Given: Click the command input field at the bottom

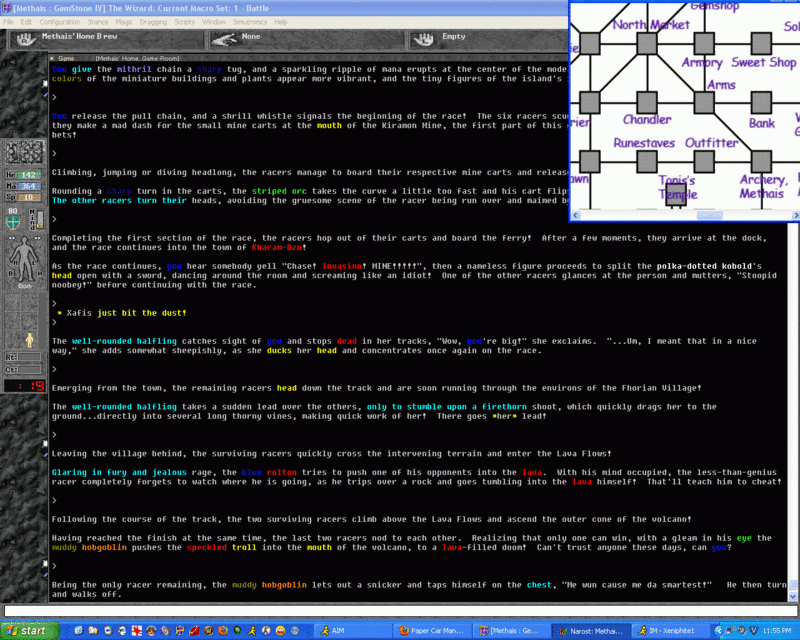Looking at the screenshot, I should 400,609.
